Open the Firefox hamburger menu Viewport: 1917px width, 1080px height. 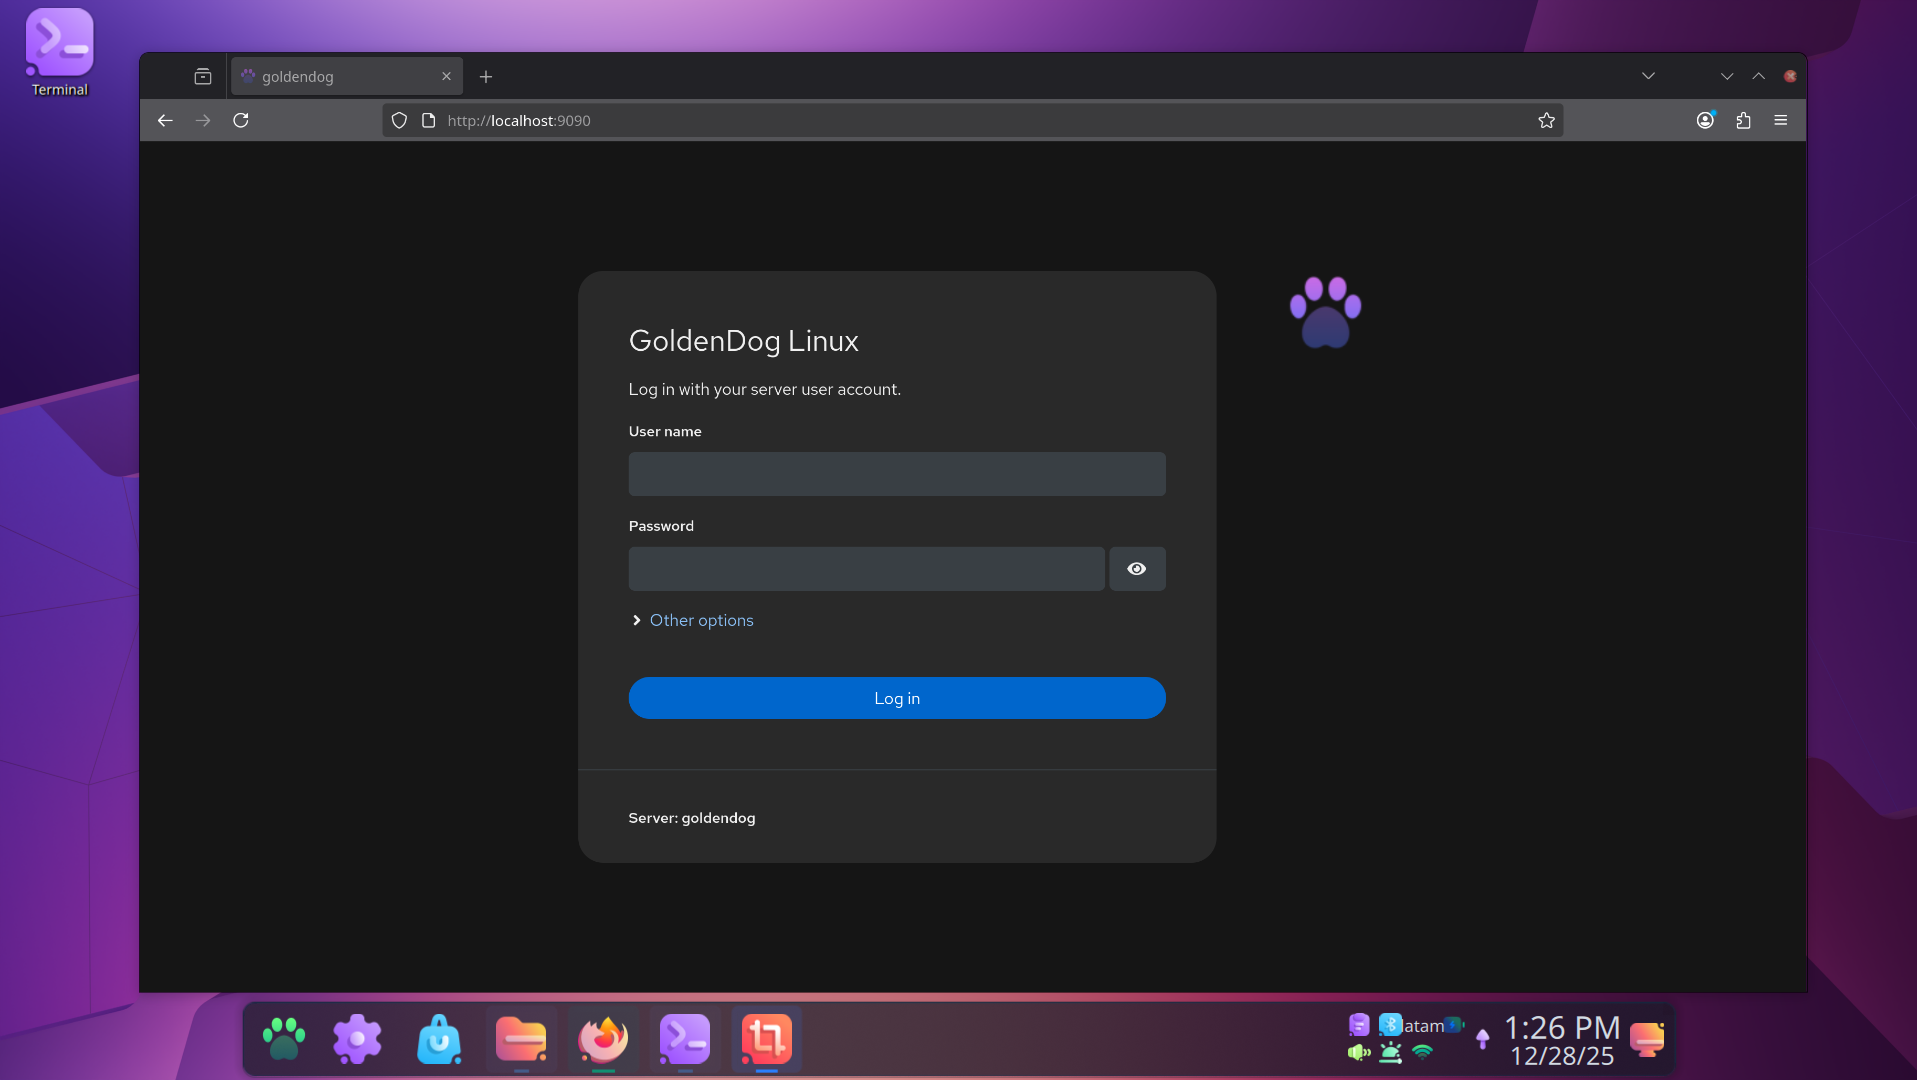[x=1780, y=120]
